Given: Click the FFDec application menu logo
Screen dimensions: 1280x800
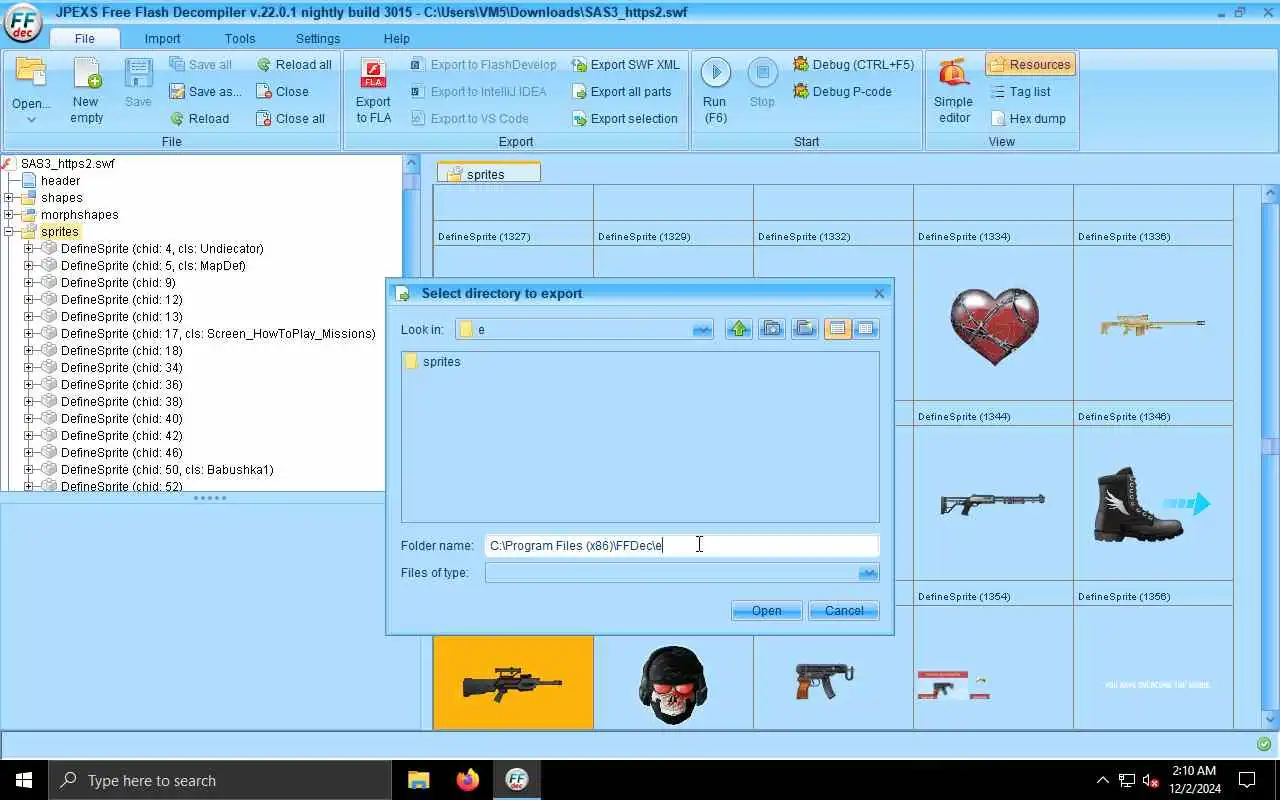Looking at the screenshot, I should point(23,23).
